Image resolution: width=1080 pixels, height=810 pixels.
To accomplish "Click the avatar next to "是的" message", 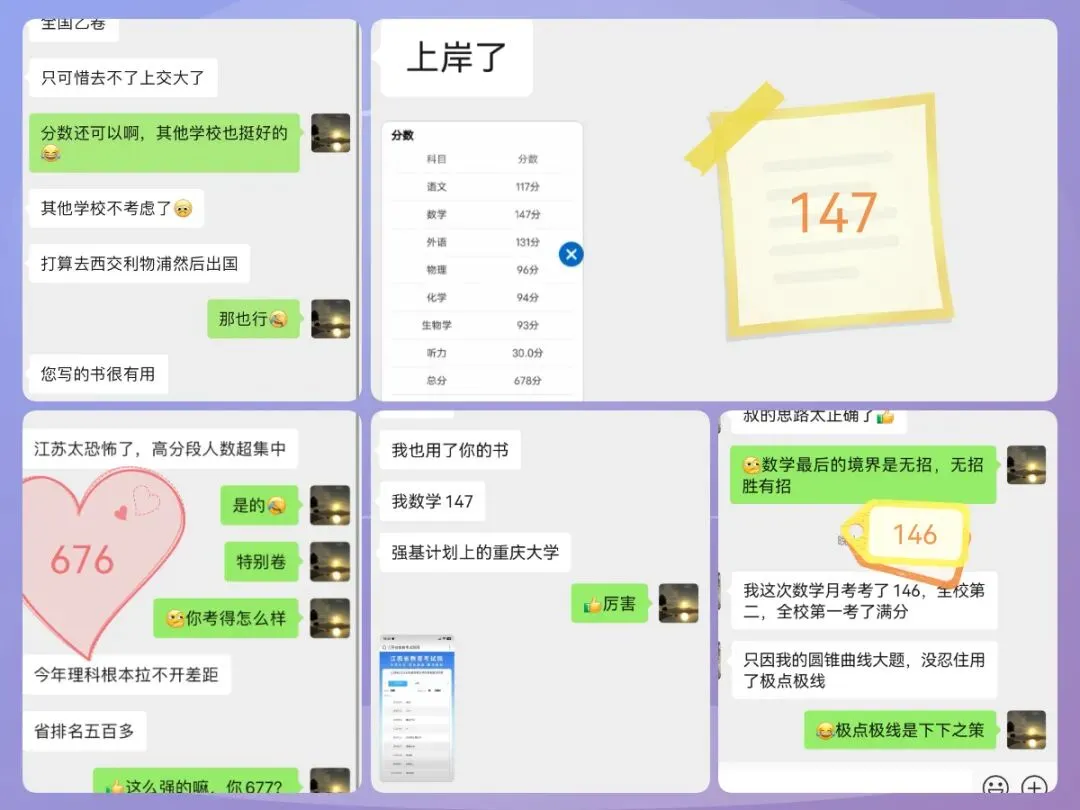I will (x=331, y=505).
